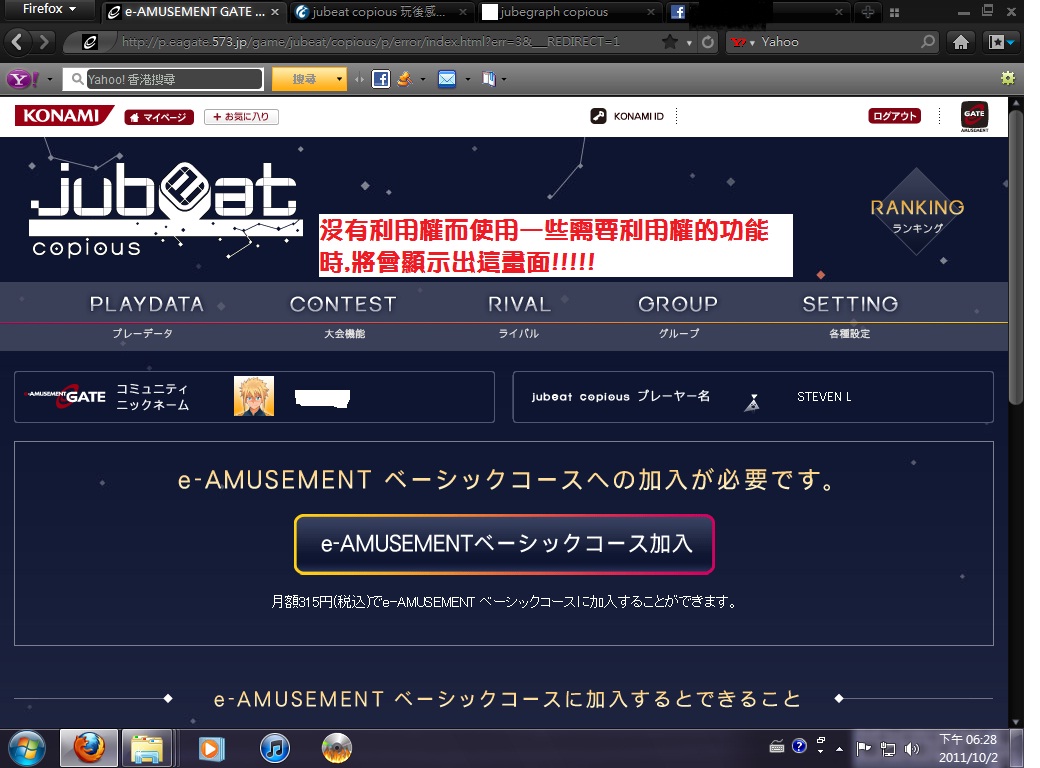Expand the Yahoo toolbar search button dropdown
This screenshot has height=768, width=1040.
(x=339, y=80)
